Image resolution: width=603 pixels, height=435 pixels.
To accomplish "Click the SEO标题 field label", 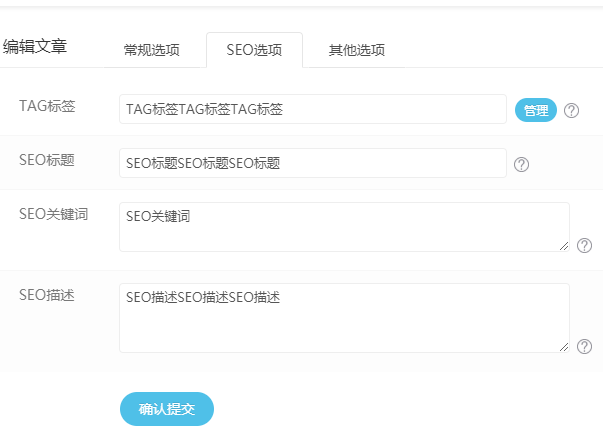I will [47, 160].
